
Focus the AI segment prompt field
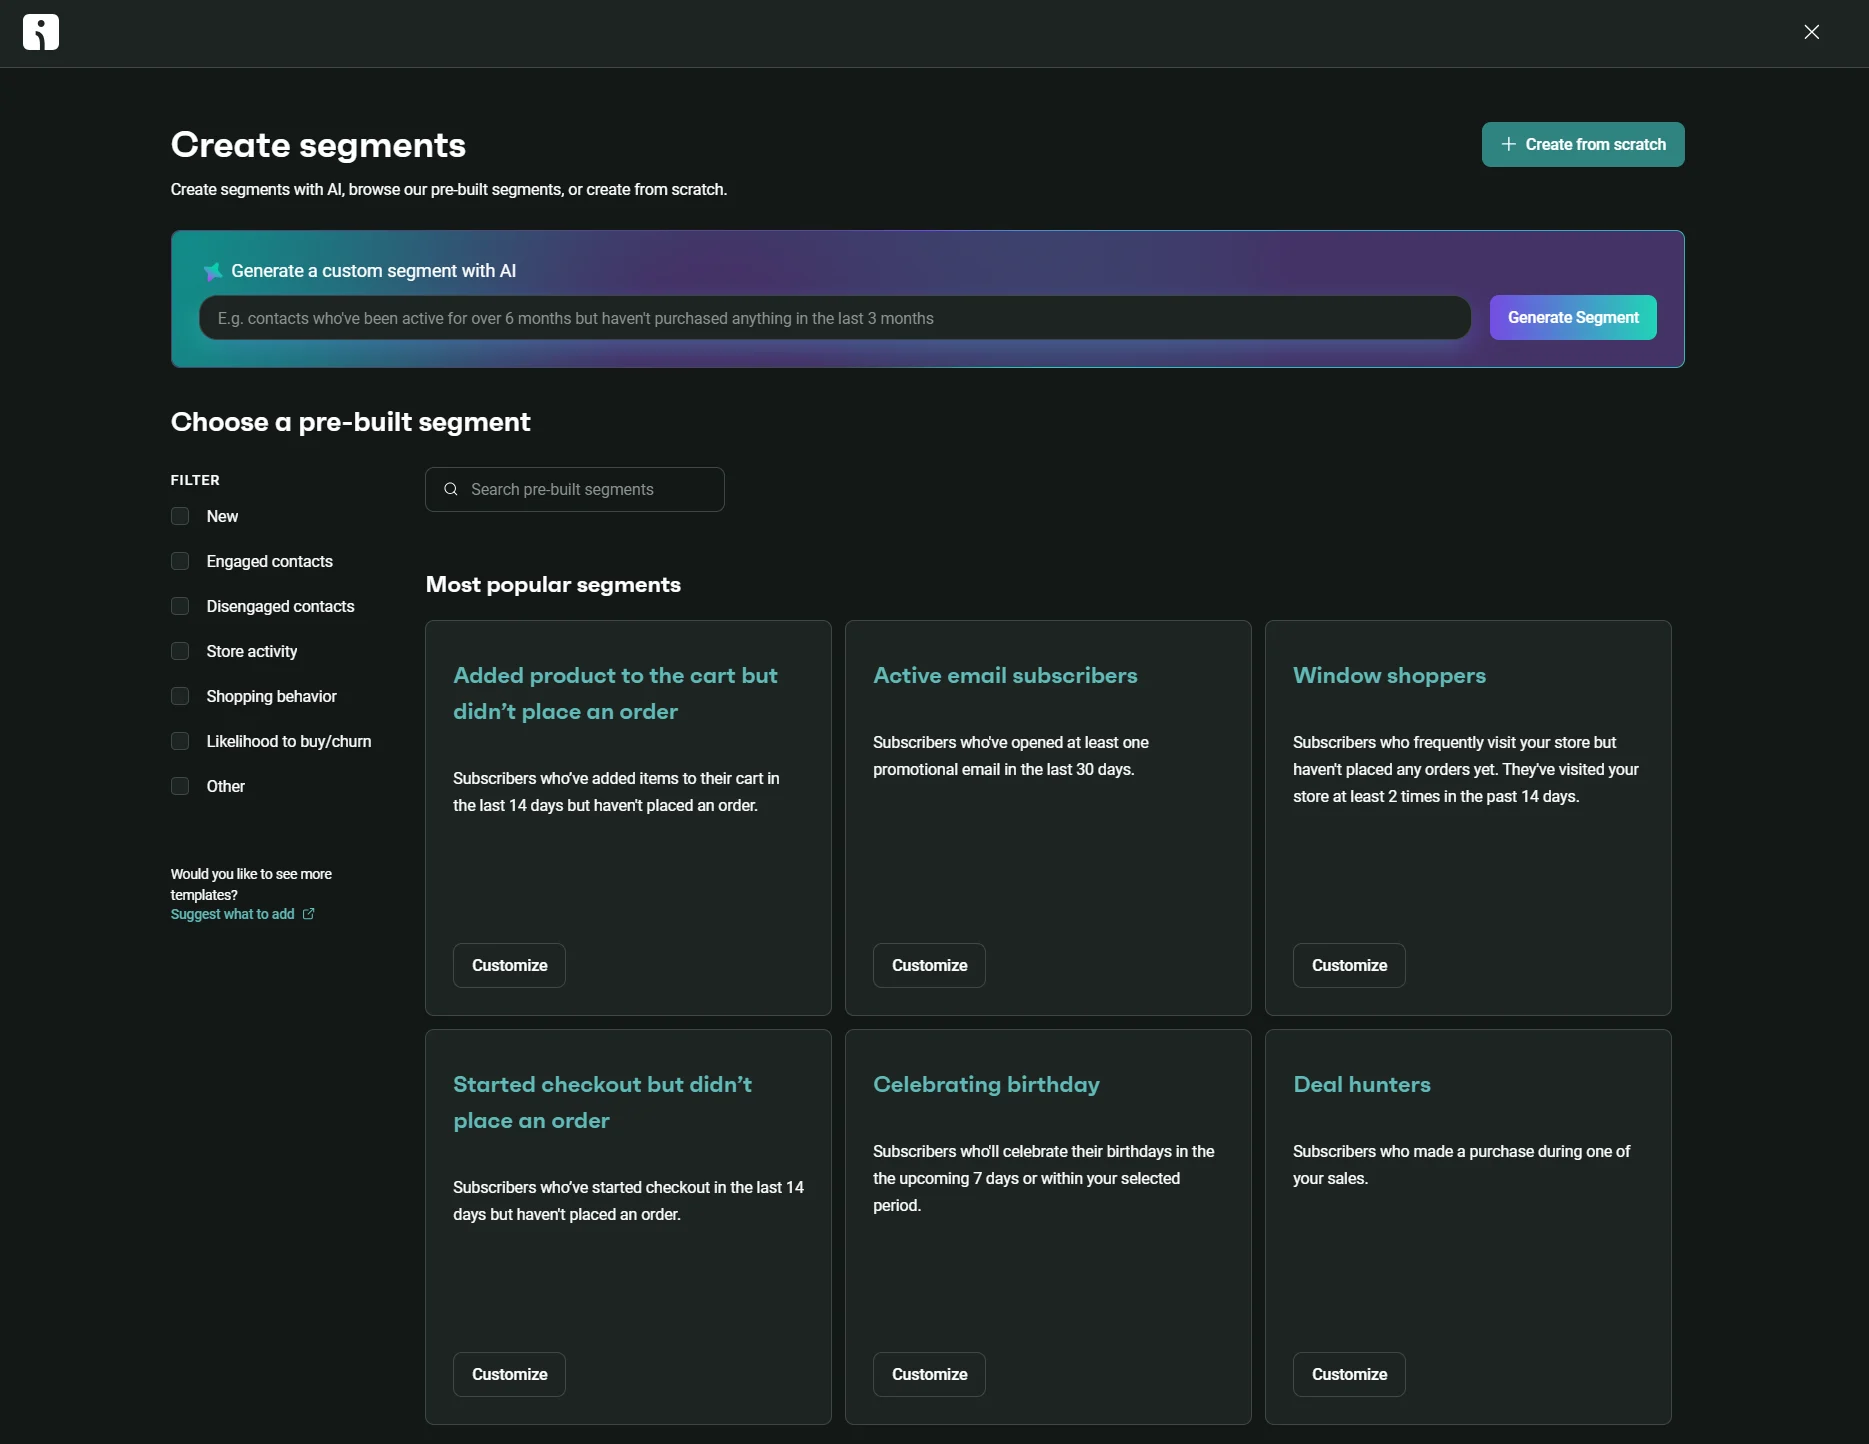tap(835, 318)
